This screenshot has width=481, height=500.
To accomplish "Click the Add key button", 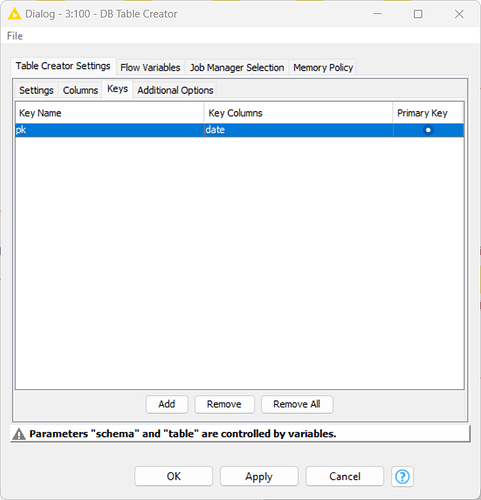I will [167, 404].
